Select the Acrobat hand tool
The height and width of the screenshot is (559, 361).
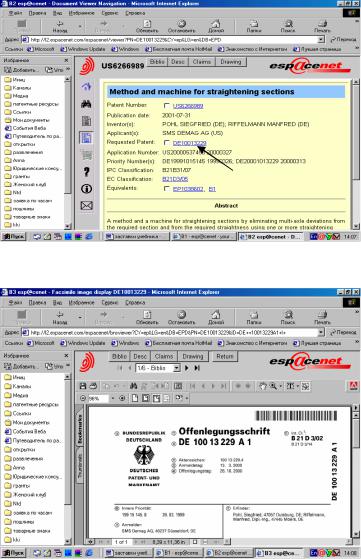263,386
